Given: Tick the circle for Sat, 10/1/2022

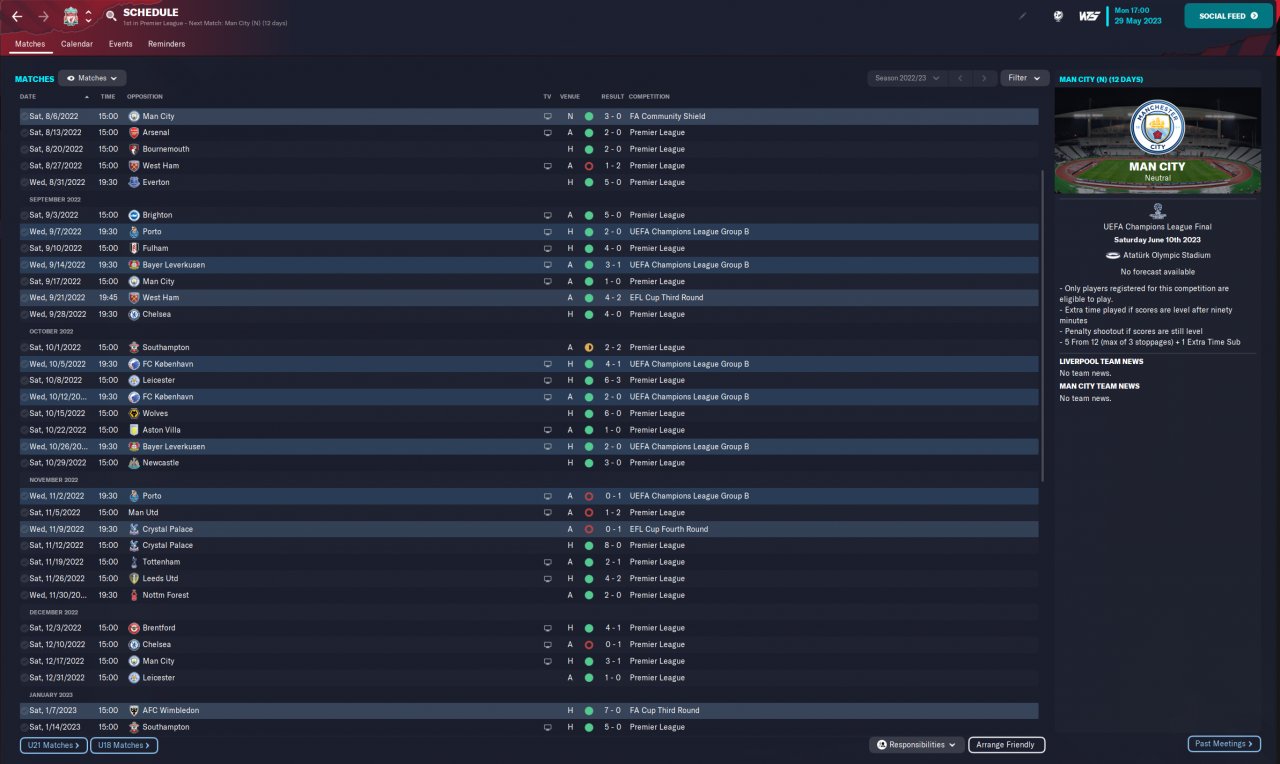Looking at the screenshot, I should 24,347.
